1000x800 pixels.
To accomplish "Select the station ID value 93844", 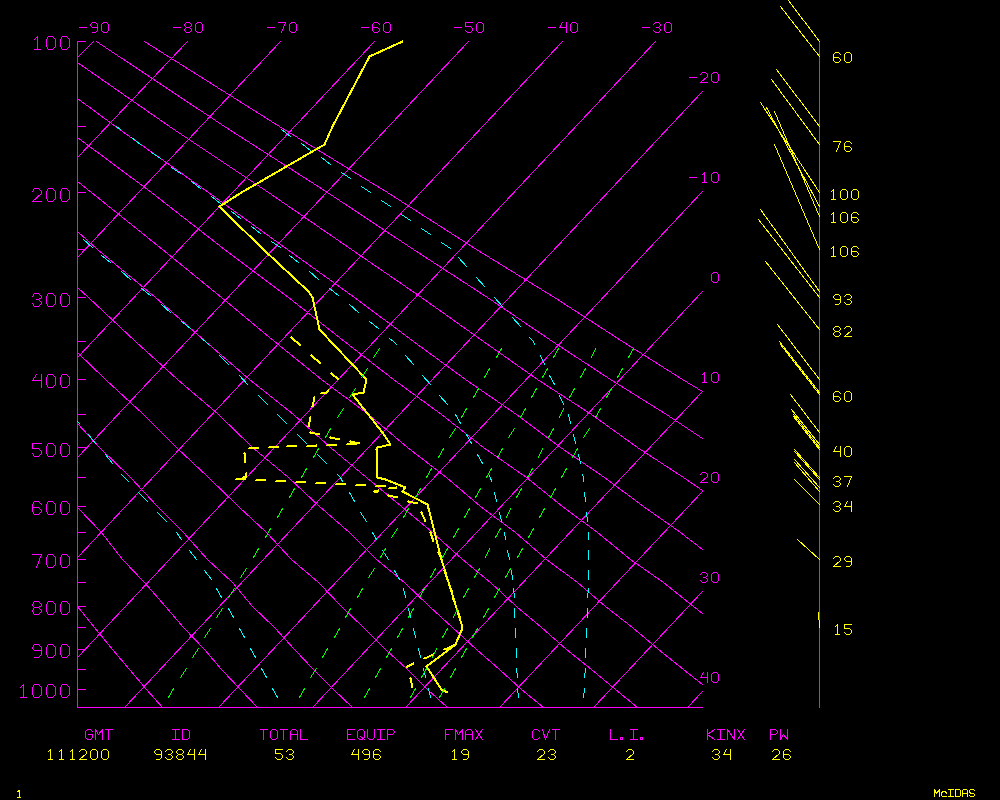I will point(181,755).
